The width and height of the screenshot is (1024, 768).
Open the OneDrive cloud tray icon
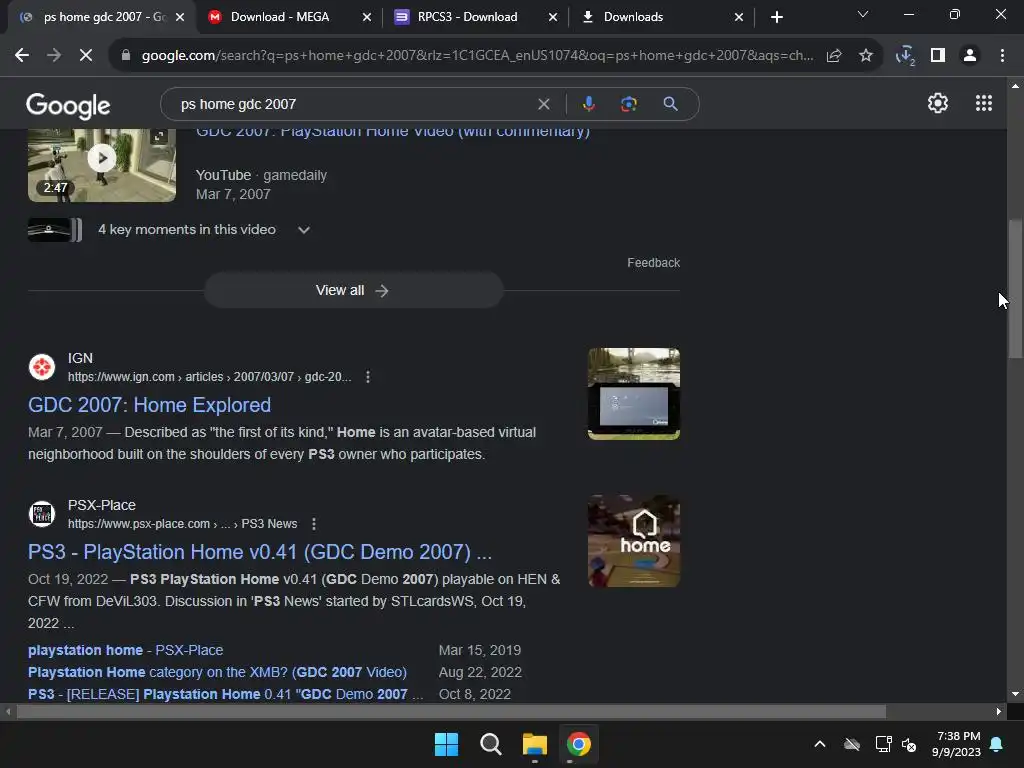(x=852, y=744)
